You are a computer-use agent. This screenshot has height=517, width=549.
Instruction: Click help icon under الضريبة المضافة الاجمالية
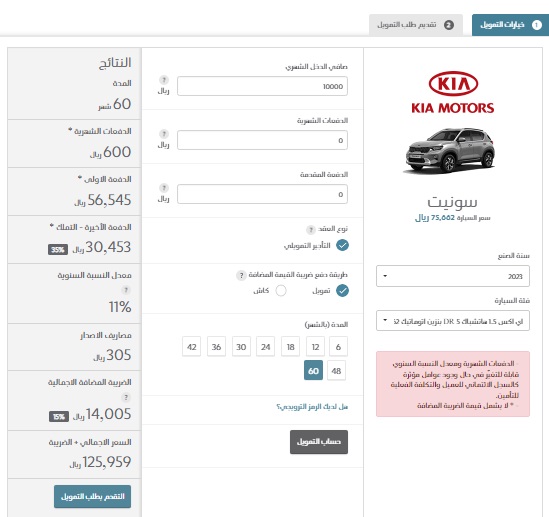coord(126,397)
